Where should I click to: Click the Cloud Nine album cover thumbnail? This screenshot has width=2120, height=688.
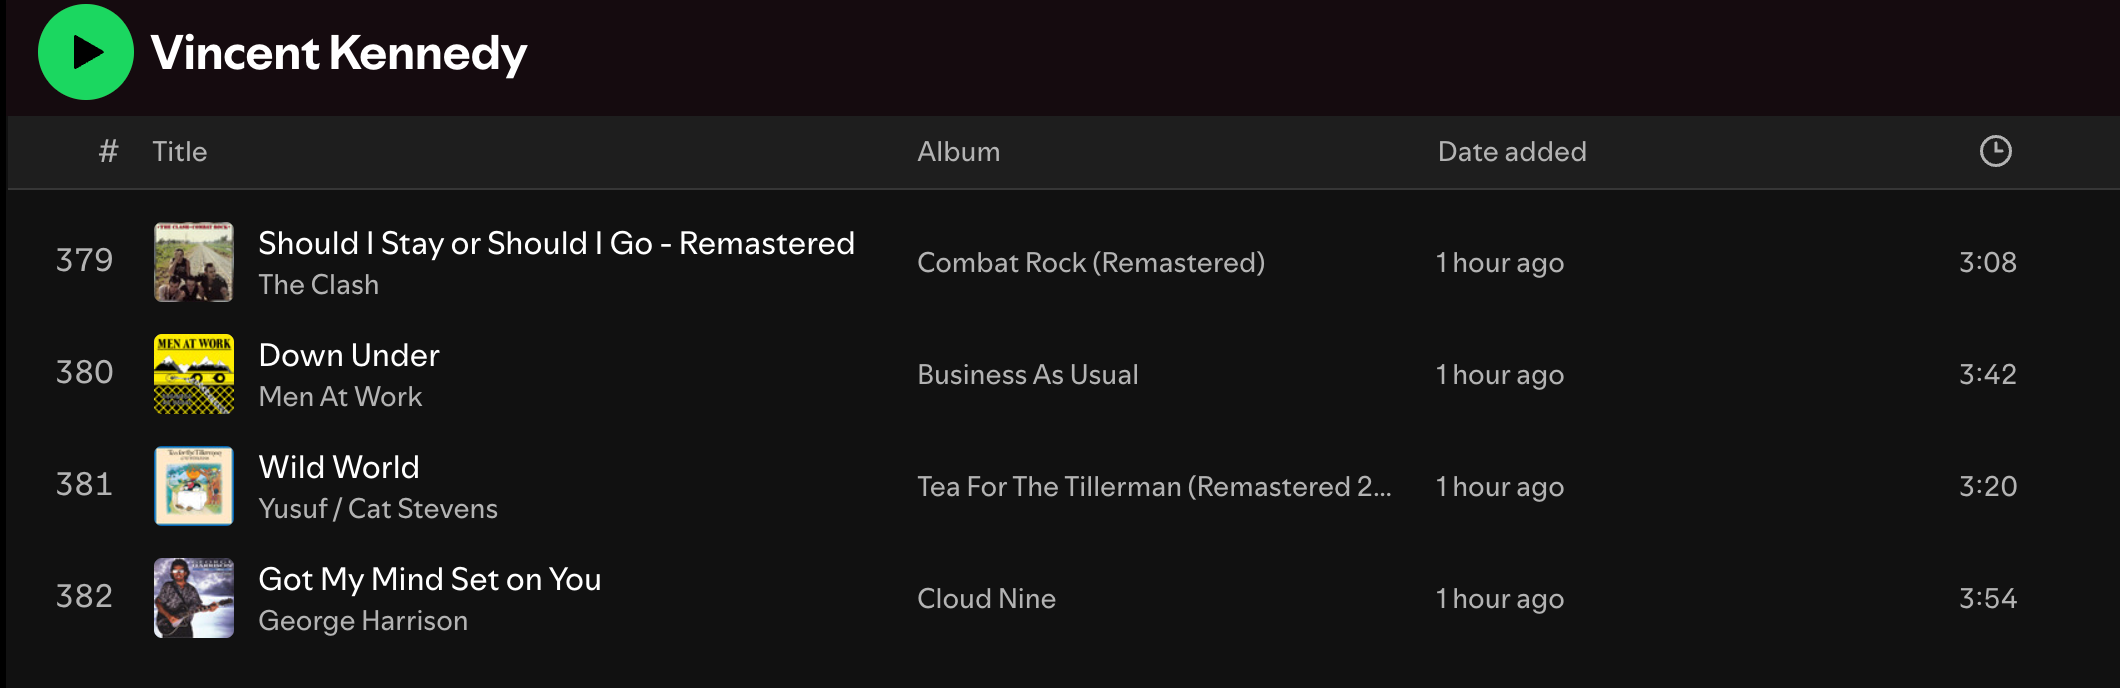(x=194, y=598)
